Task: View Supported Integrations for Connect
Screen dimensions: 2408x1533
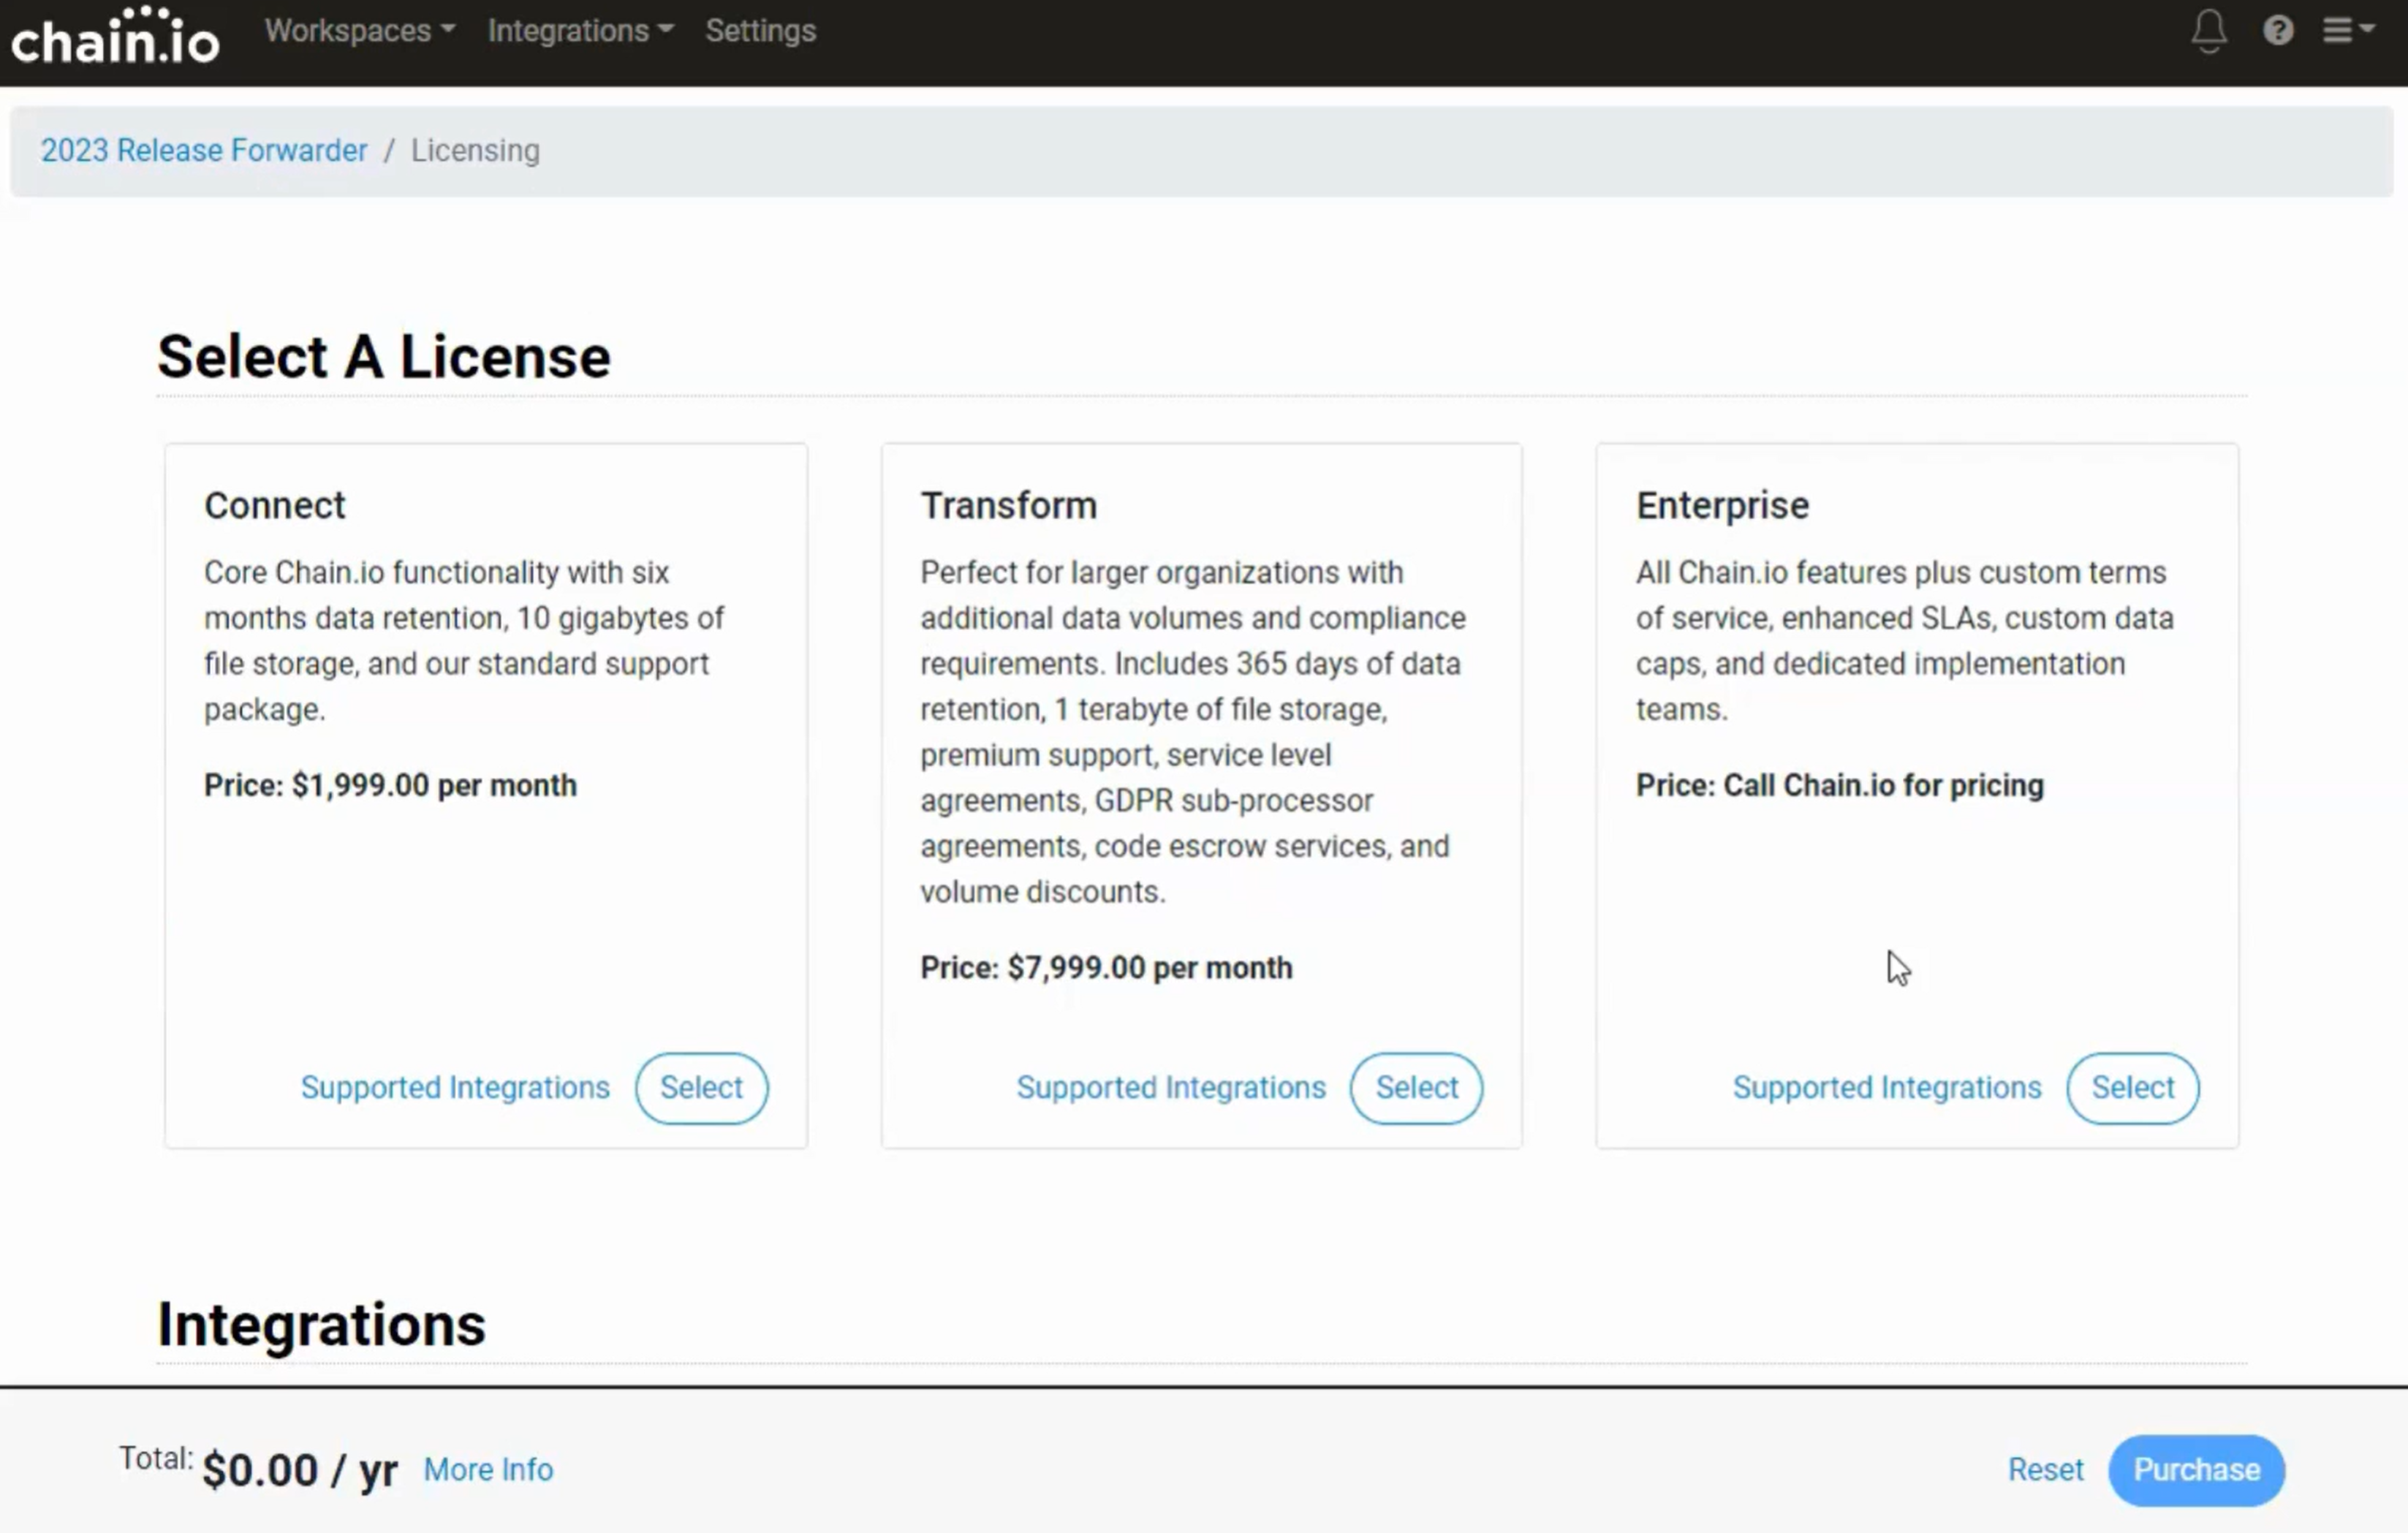Action: point(455,1087)
